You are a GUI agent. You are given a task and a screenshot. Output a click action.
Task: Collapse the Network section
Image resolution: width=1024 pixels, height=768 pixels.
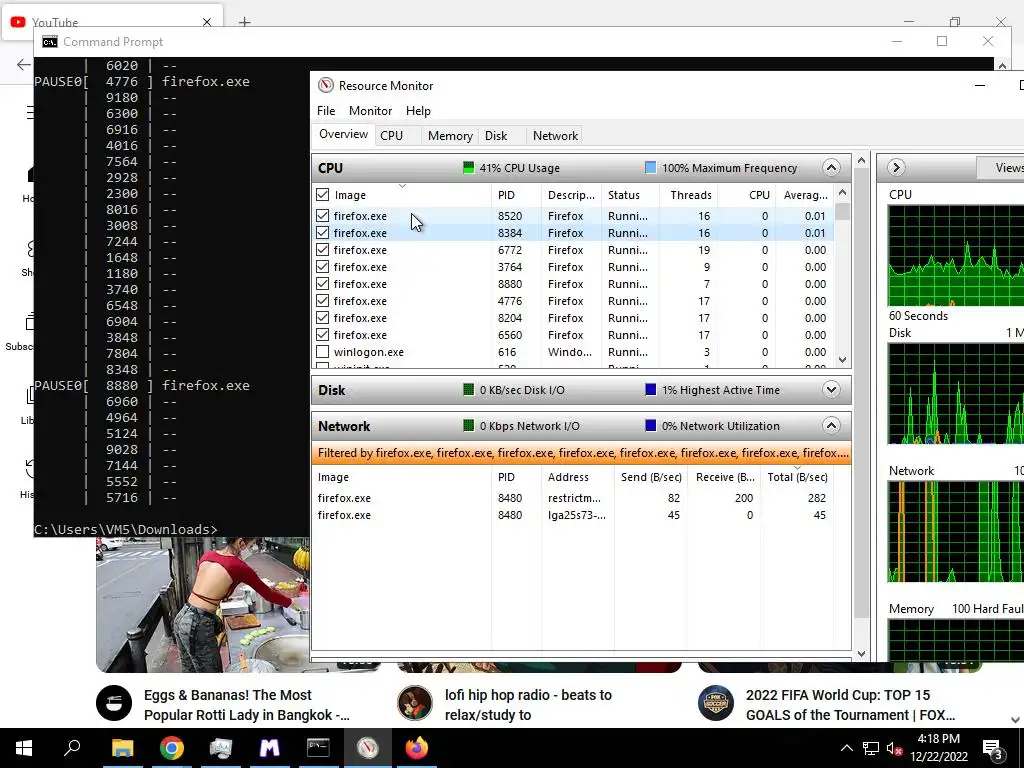[x=831, y=426]
